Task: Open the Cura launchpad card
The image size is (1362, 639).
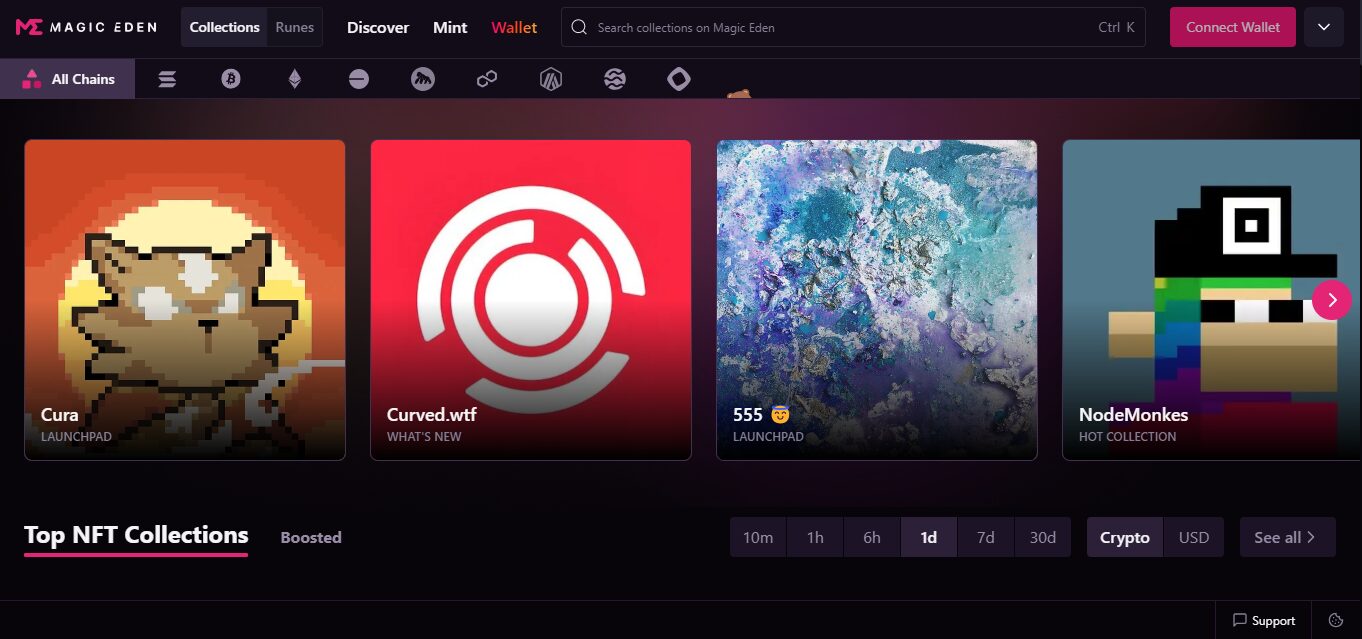Action: click(x=185, y=300)
